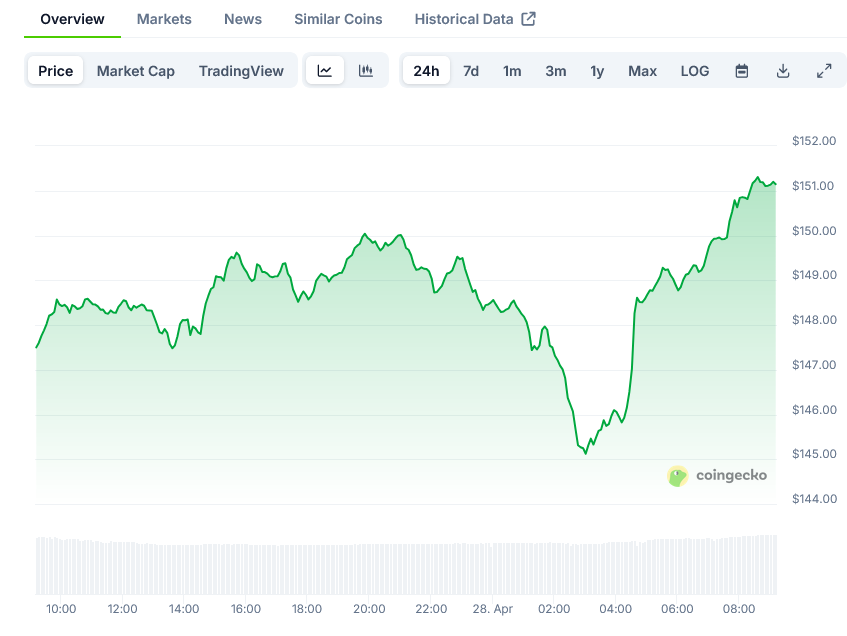Open the calendar date range picker
The image size is (847, 636).
point(742,71)
